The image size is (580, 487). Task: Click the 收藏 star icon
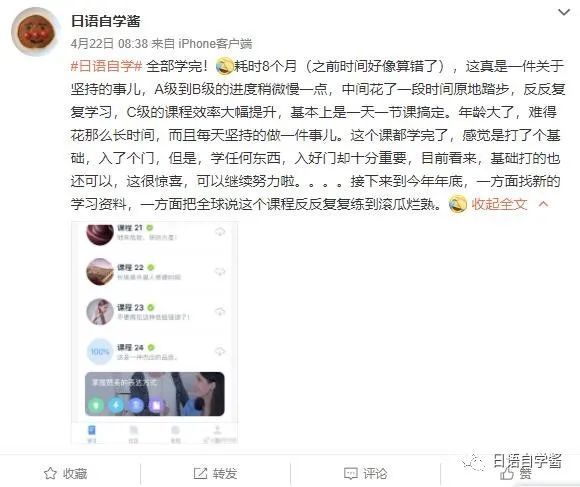(50, 473)
